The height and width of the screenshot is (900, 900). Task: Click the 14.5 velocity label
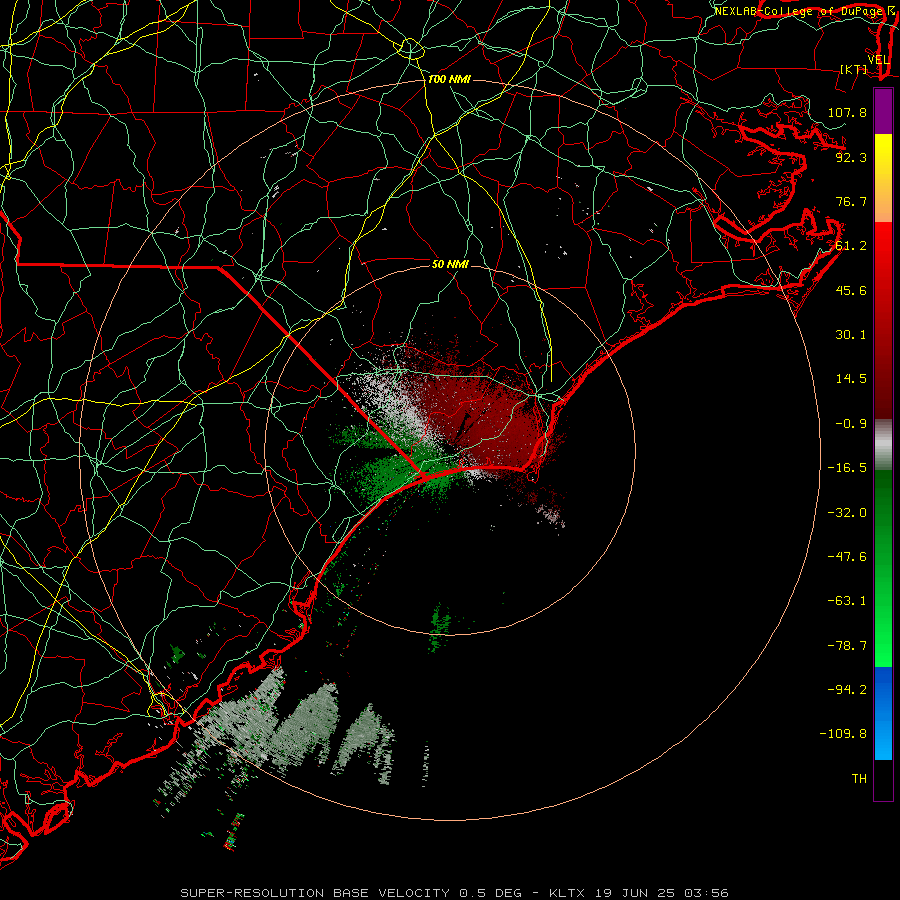[x=851, y=379]
